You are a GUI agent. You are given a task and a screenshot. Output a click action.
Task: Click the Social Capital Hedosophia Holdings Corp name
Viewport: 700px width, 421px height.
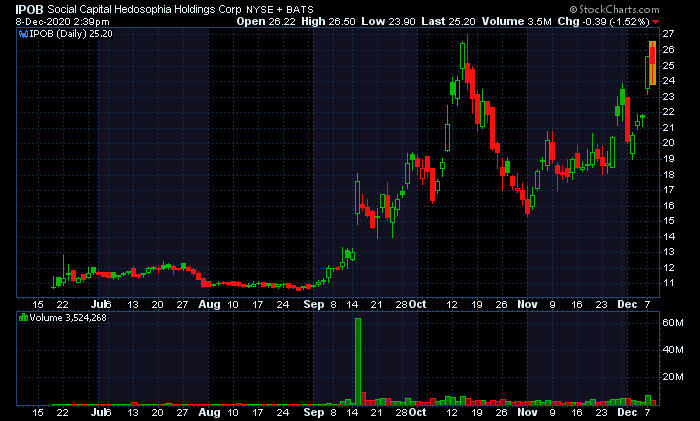pos(144,9)
